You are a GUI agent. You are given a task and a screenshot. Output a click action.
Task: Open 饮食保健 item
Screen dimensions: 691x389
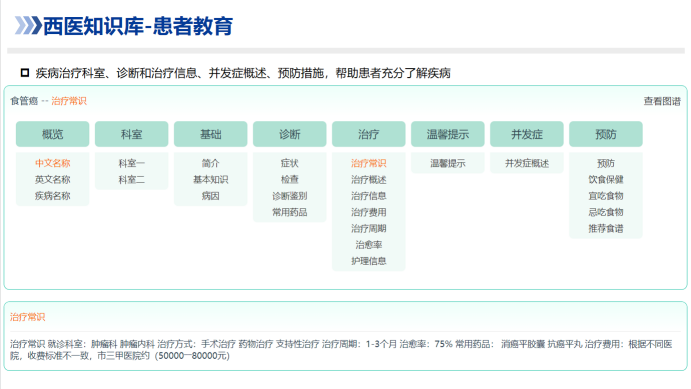point(606,179)
